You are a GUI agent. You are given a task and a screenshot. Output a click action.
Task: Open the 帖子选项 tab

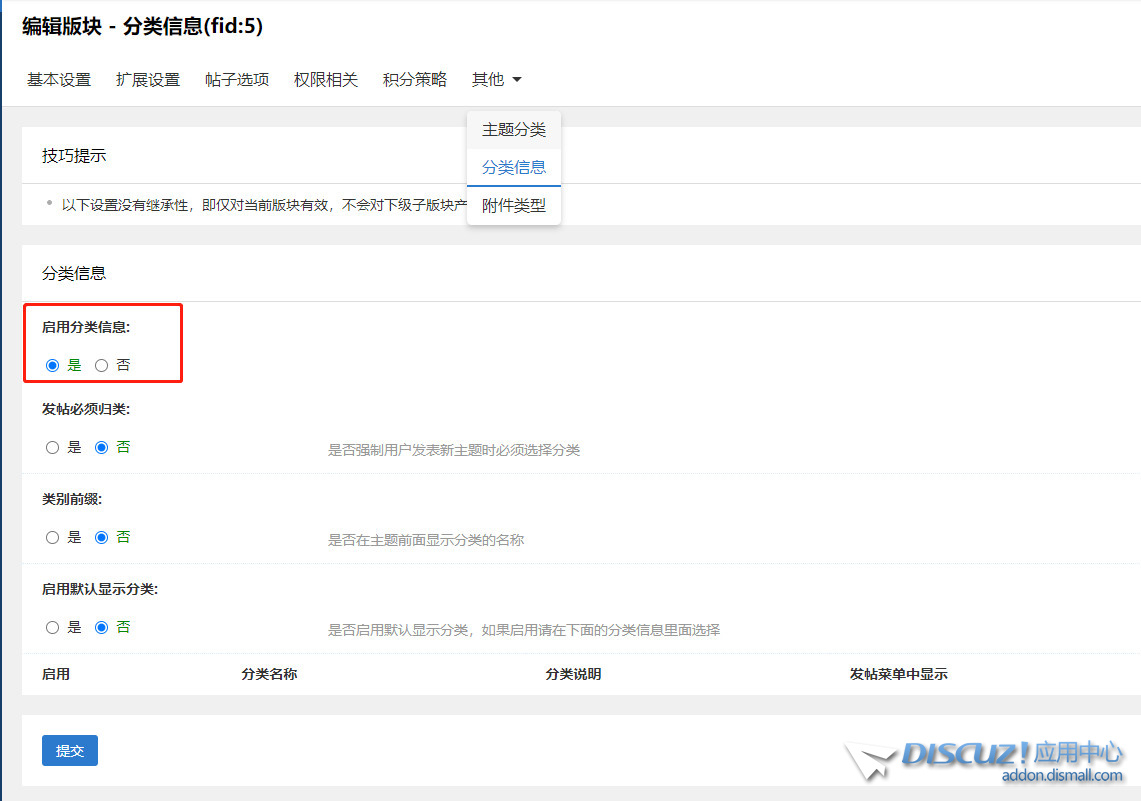(x=236, y=79)
